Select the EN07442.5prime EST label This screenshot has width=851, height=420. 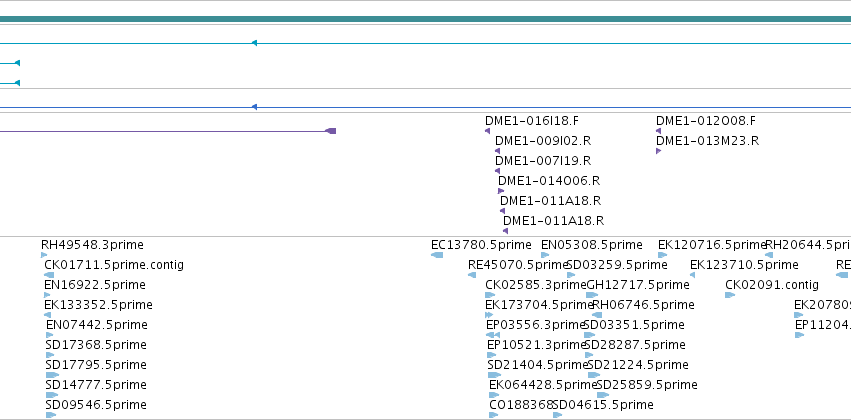[x=97, y=325]
